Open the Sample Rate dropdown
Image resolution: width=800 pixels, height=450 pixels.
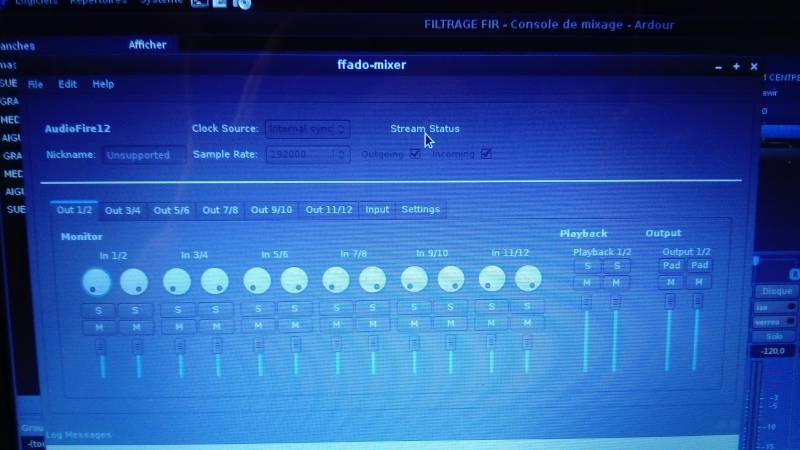[308, 154]
